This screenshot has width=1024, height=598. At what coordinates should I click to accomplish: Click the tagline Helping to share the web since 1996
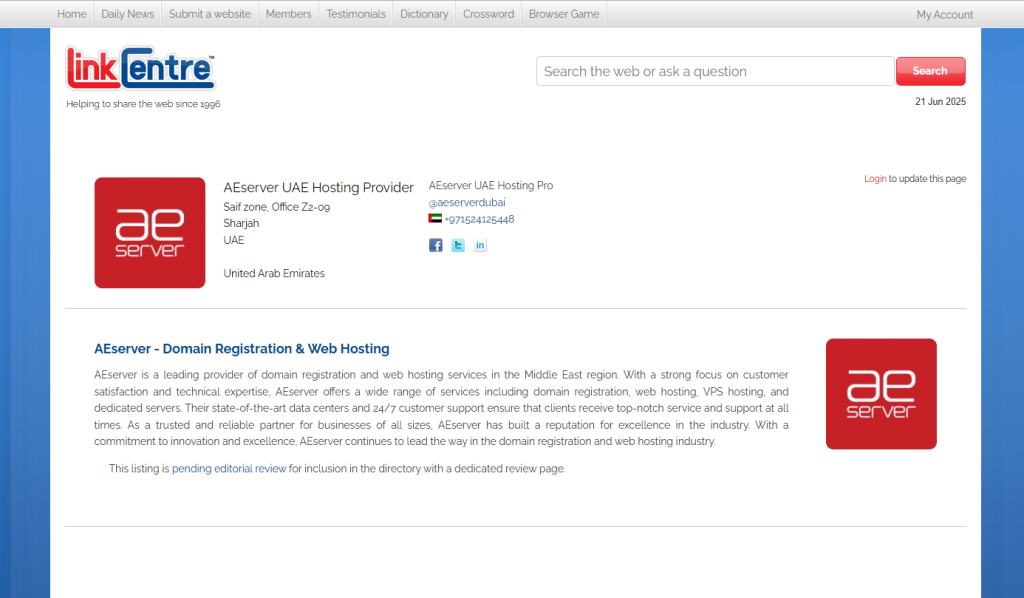143,104
